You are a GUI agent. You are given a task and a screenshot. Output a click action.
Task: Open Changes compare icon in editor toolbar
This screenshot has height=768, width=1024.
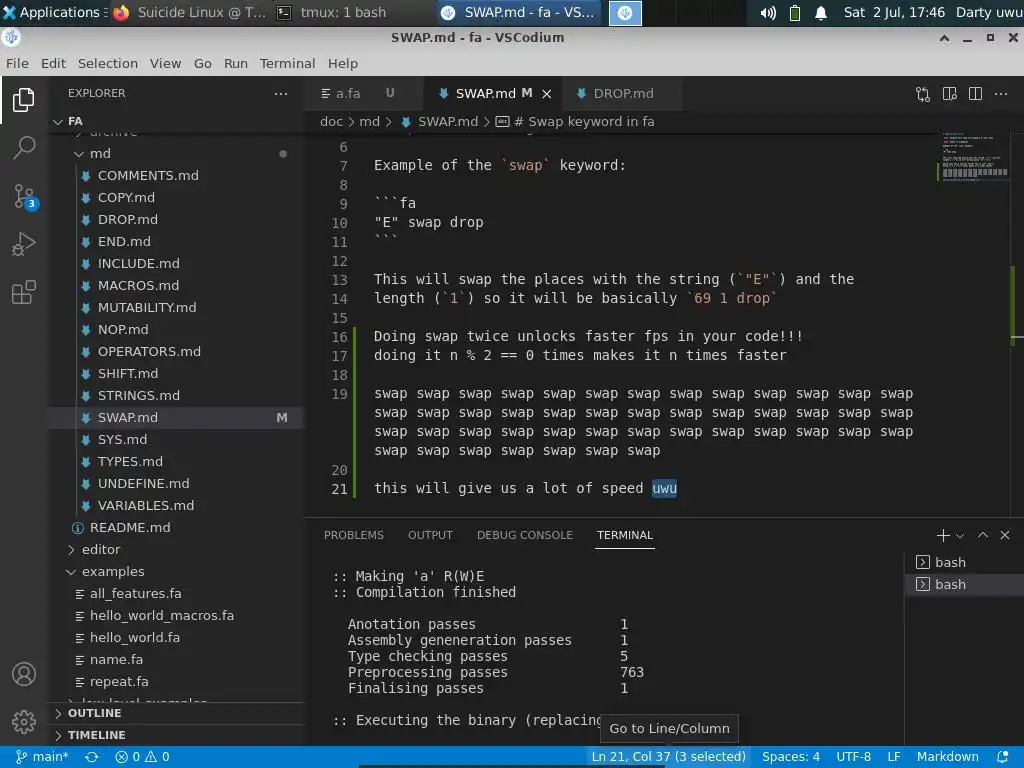point(923,94)
